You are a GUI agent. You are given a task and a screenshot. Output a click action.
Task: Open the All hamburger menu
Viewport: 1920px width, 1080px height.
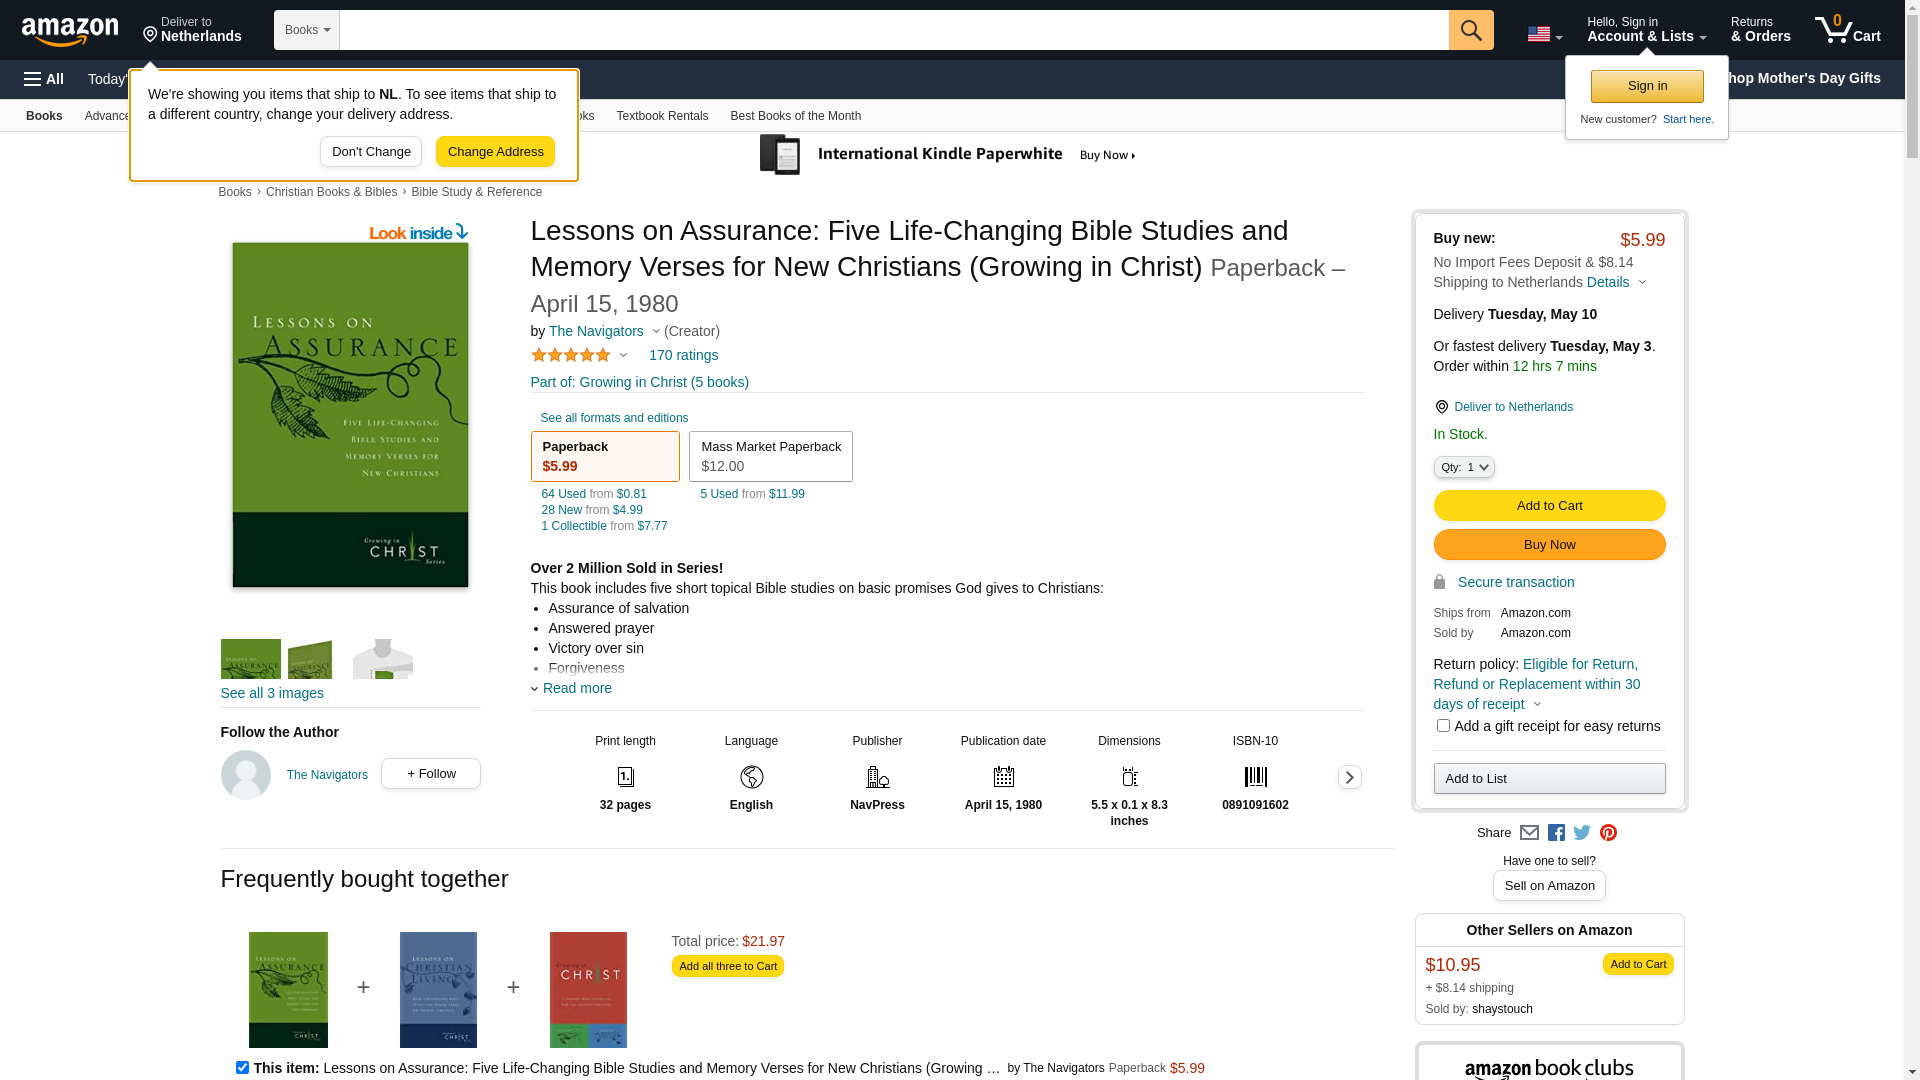(44, 79)
